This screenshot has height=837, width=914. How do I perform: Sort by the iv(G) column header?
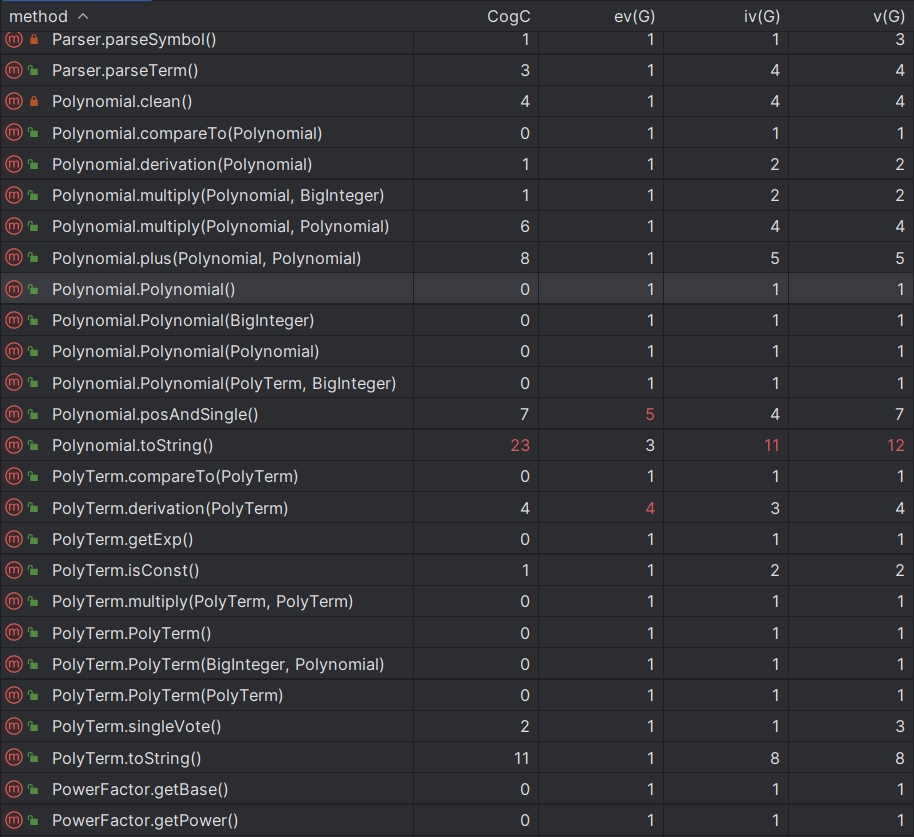click(x=761, y=16)
